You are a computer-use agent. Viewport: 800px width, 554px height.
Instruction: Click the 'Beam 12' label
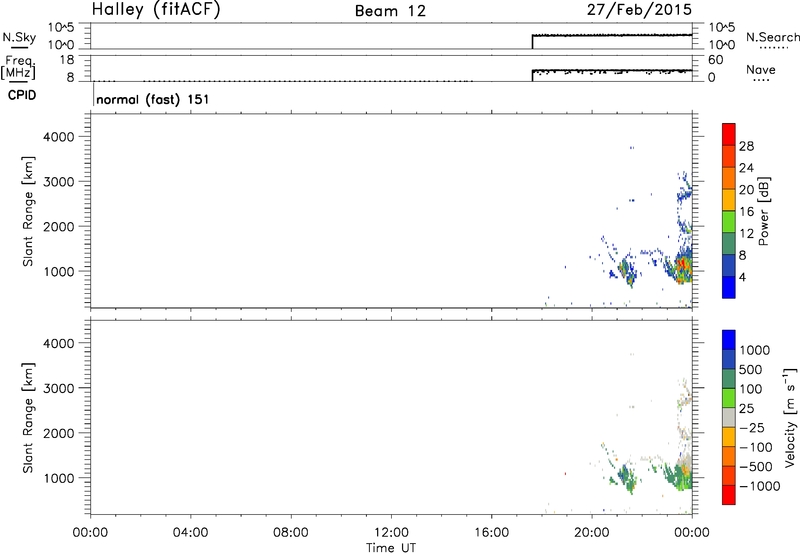coord(390,11)
